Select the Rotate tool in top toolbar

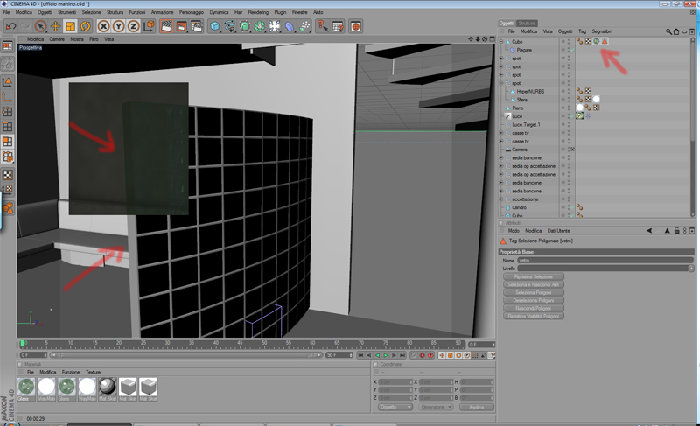85,26
